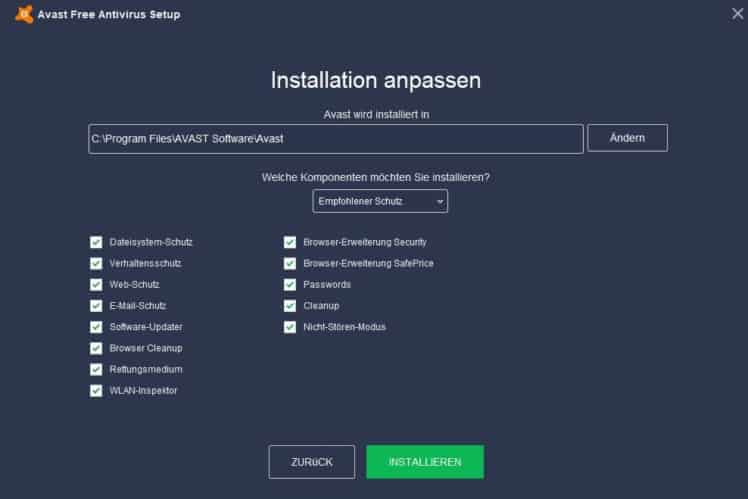Toggle the Cleanup checkbox
Screen dimensions: 748x499
point(290,306)
